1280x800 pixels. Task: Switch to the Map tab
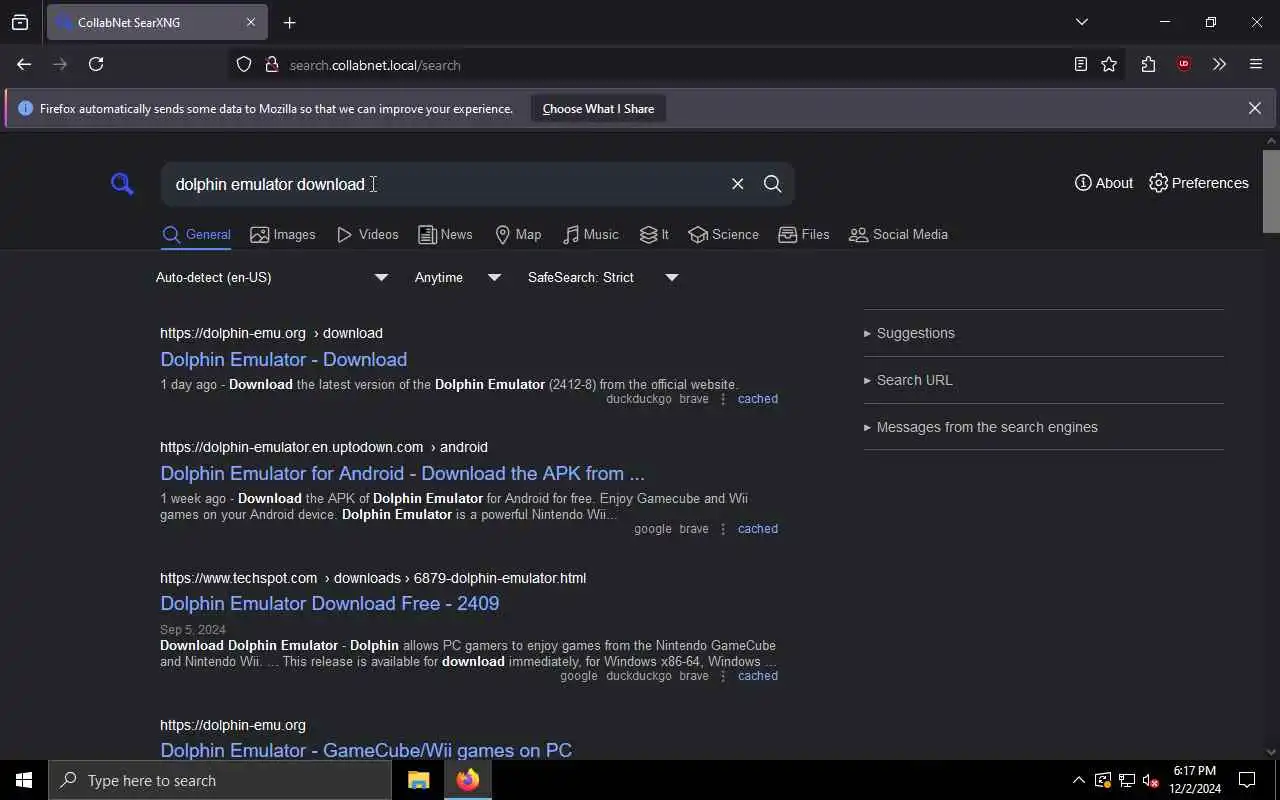[518, 235]
